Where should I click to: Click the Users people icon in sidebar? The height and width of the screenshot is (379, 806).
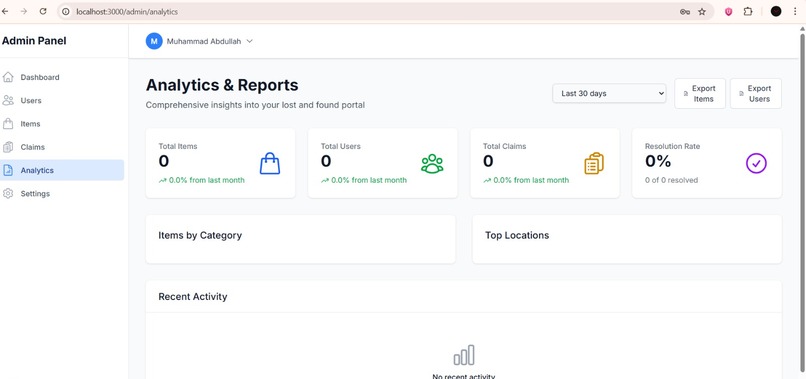click(8, 100)
